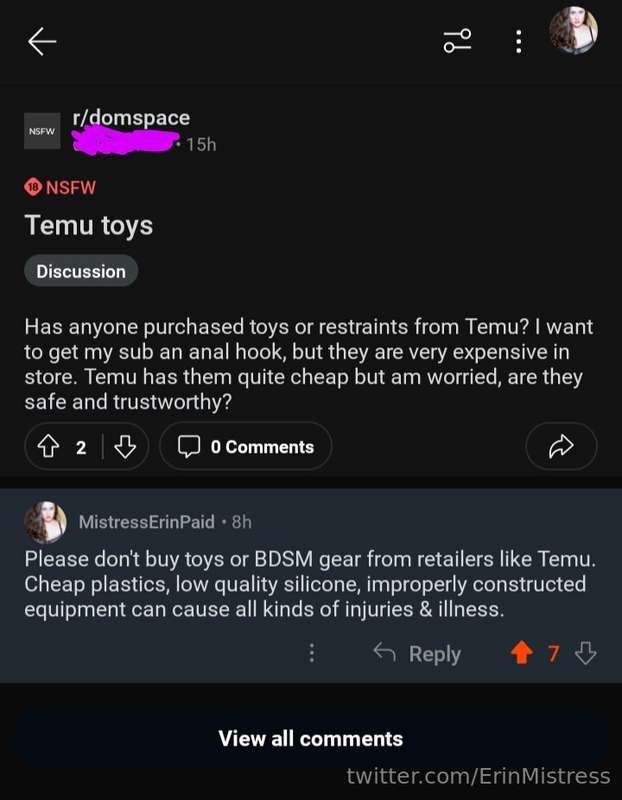Select the Discussion flair tag
Image resolution: width=622 pixels, height=800 pixels.
[81, 271]
